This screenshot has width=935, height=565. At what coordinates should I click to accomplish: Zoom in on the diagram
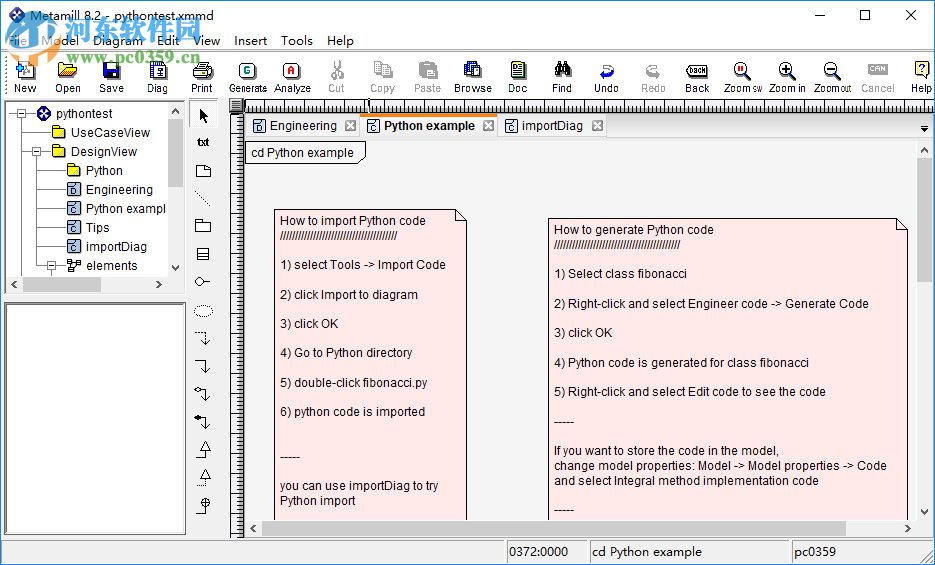pos(787,77)
